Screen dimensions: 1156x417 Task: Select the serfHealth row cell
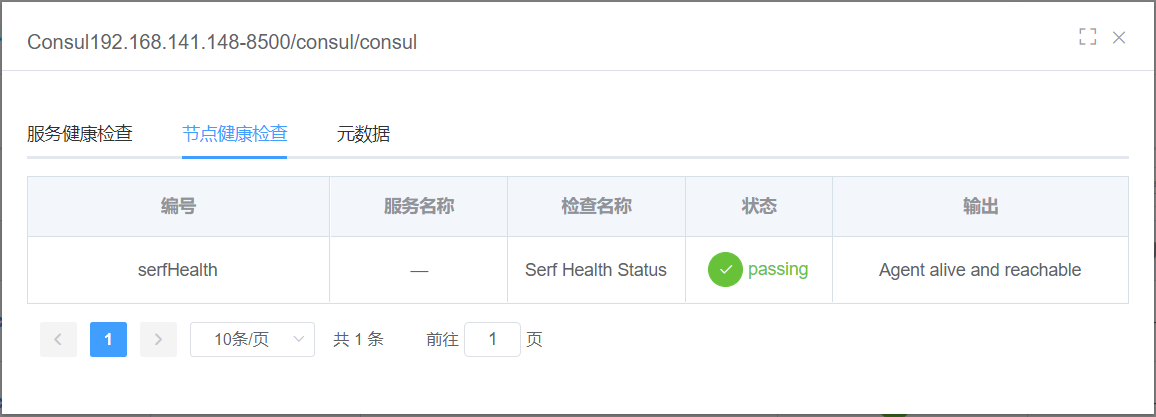click(178, 270)
